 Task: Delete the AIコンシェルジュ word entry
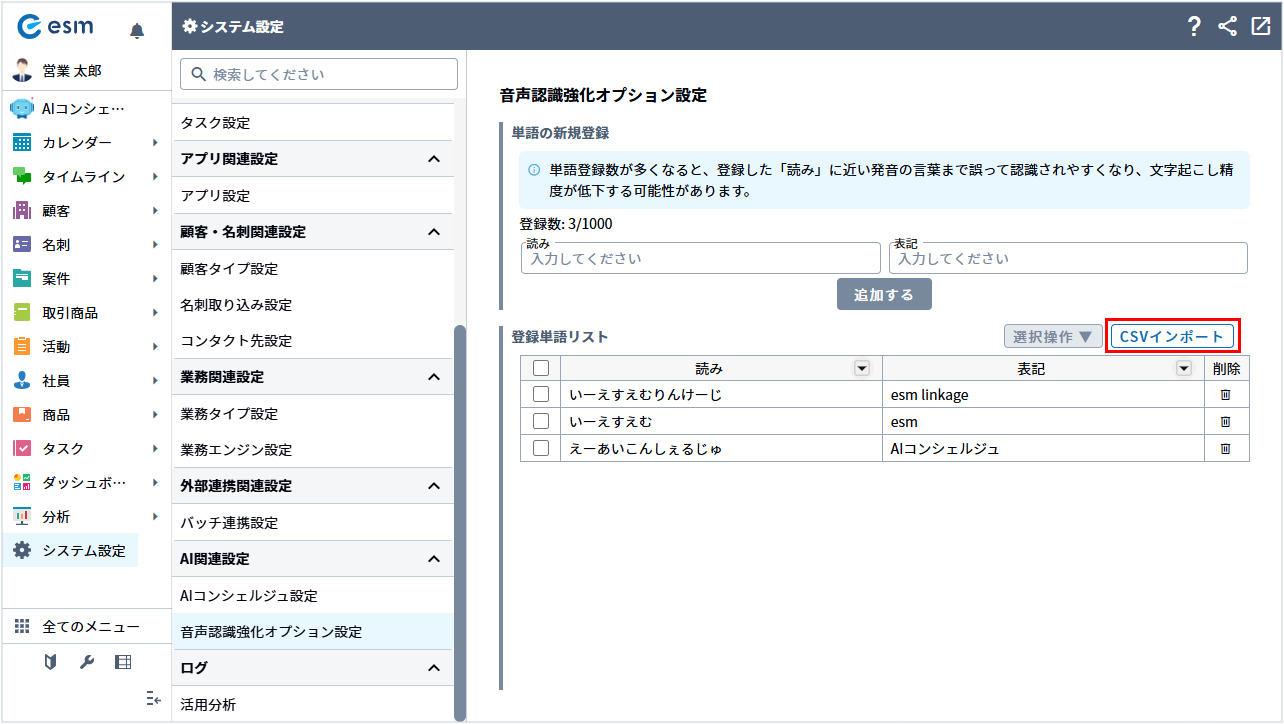point(1225,449)
